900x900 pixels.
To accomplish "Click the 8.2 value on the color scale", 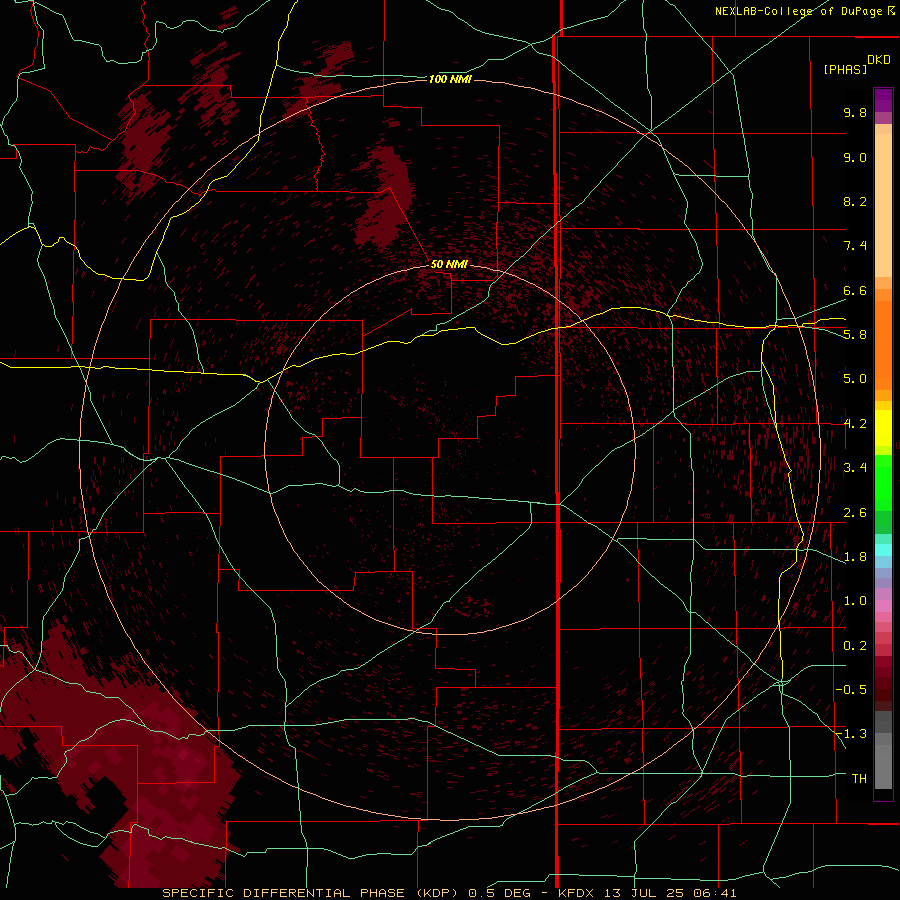I will pyautogui.click(x=855, y=201).
